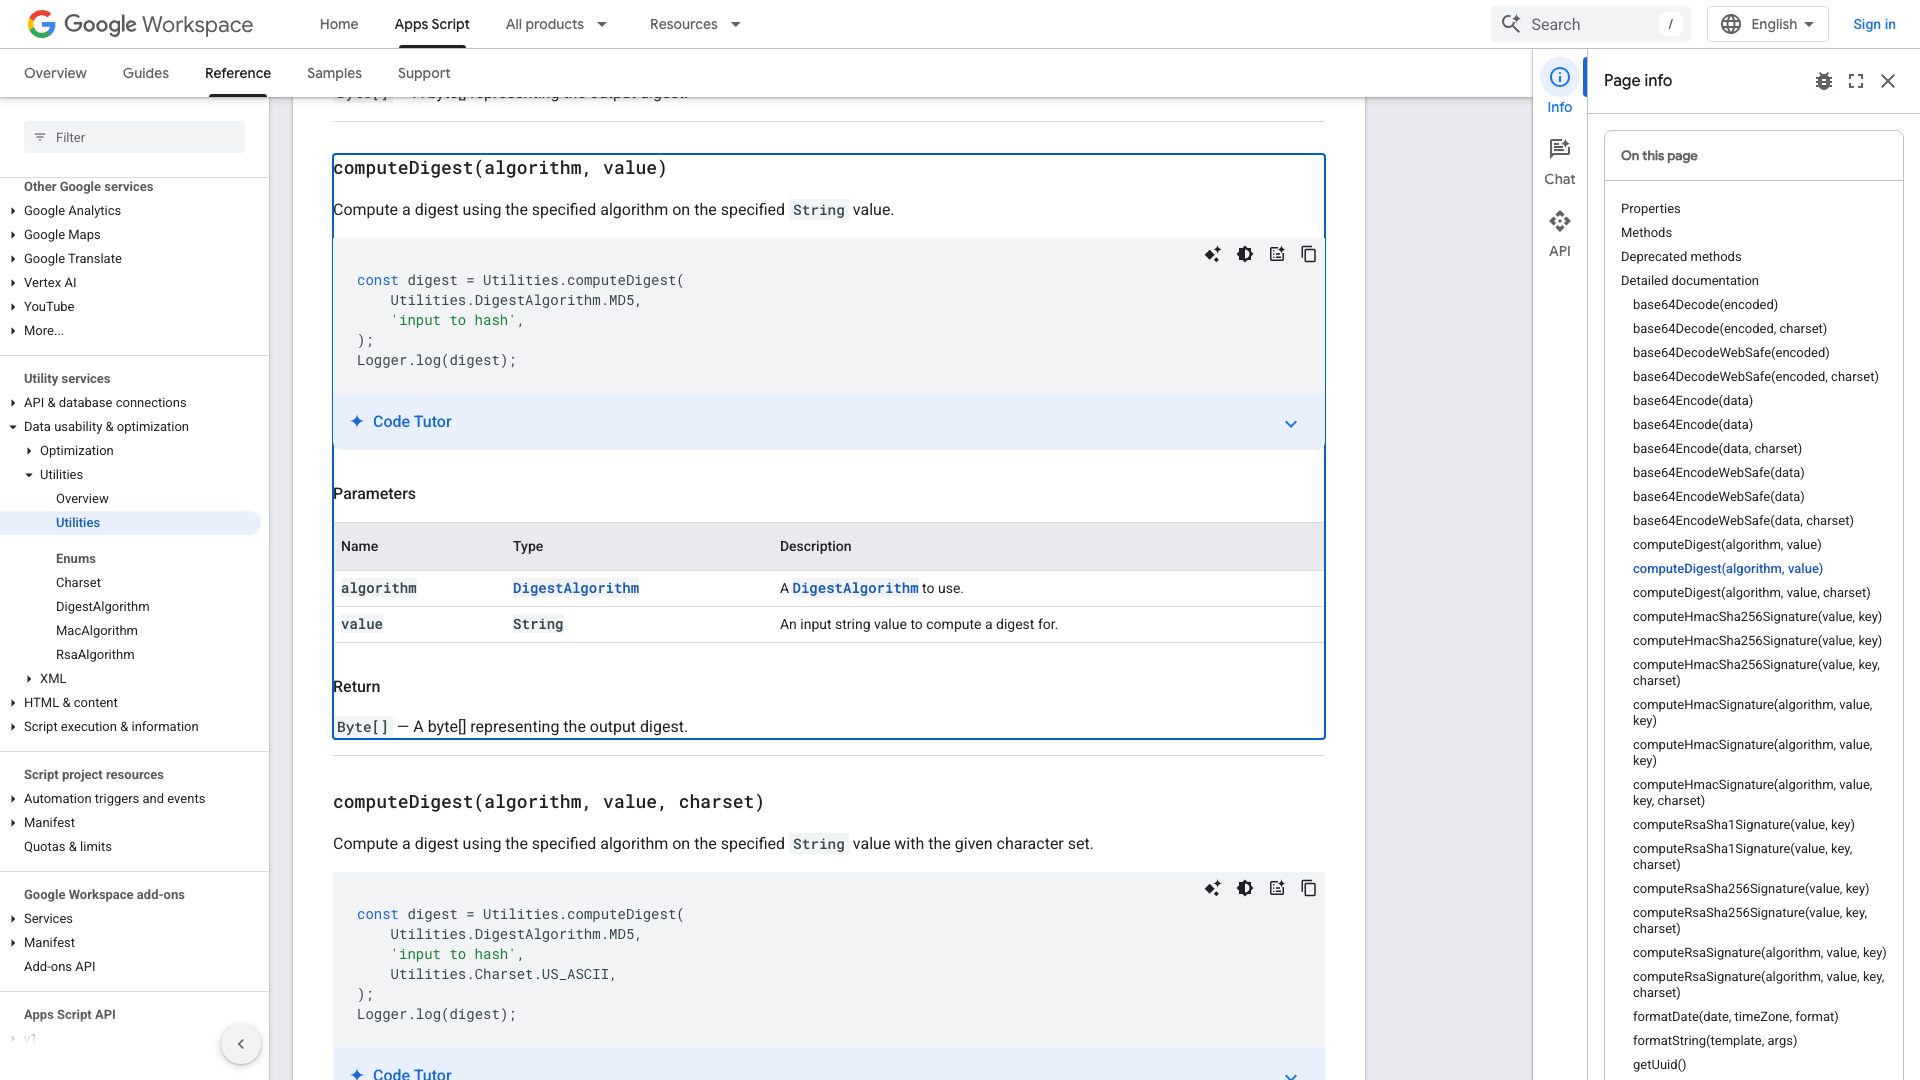This screenshot has width=1920, height=1080.
Task: Open the DigestAlgorithm type link in table
Action: pyautogui.click(x=576, y=588)
